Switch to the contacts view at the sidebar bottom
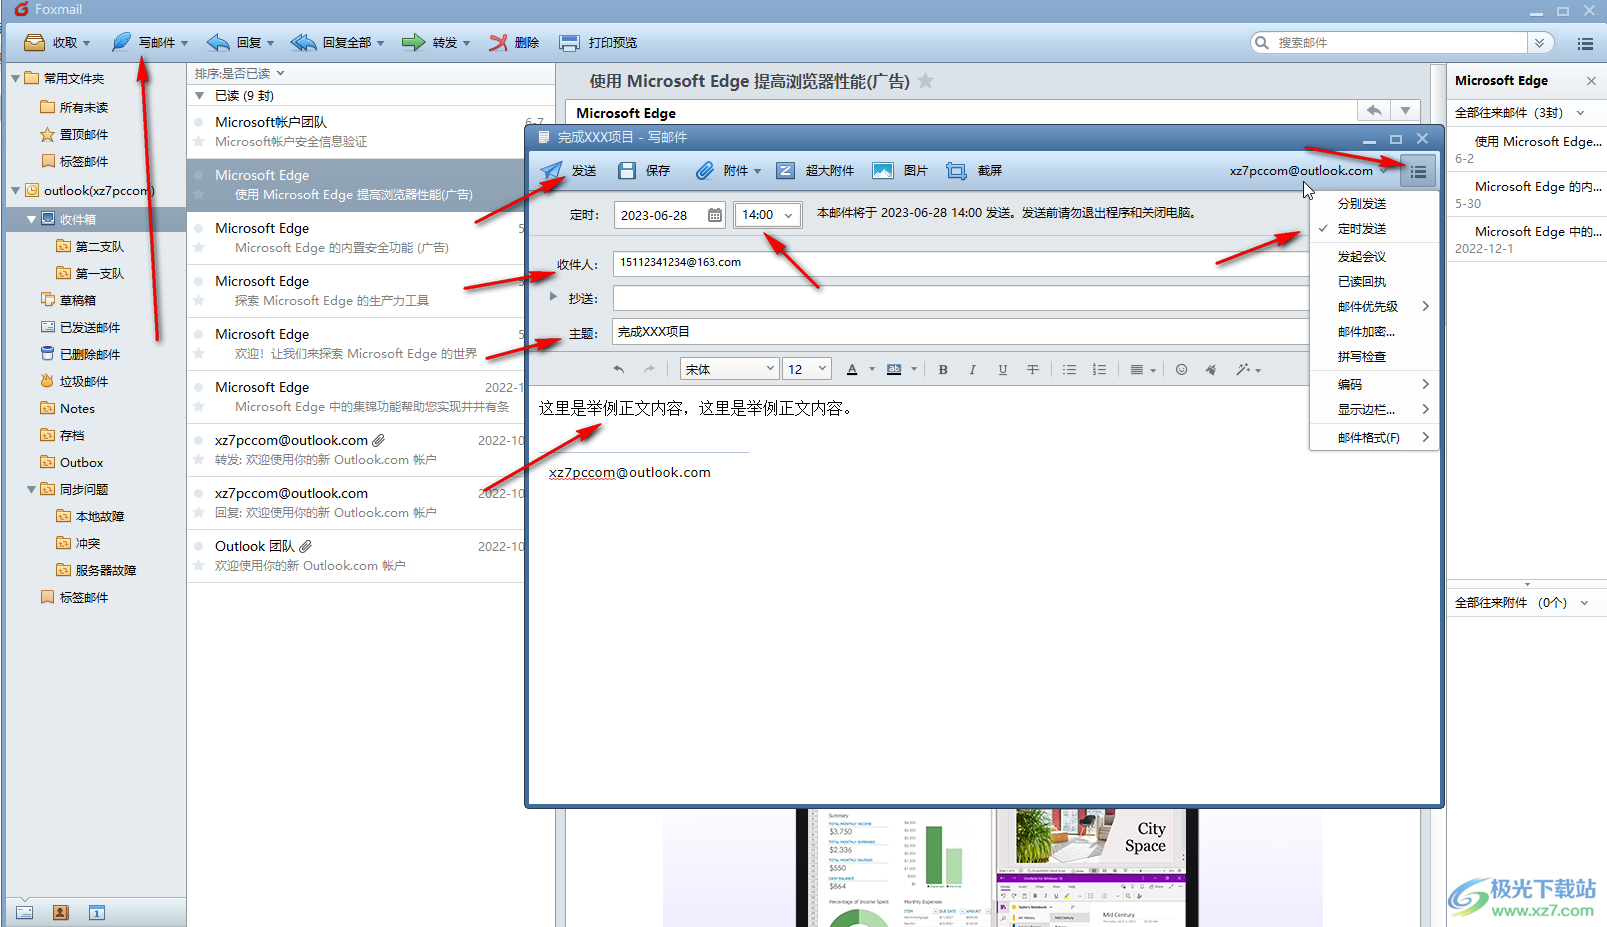The width and height of the screenshot is (1607, 927). coord(61,912)
